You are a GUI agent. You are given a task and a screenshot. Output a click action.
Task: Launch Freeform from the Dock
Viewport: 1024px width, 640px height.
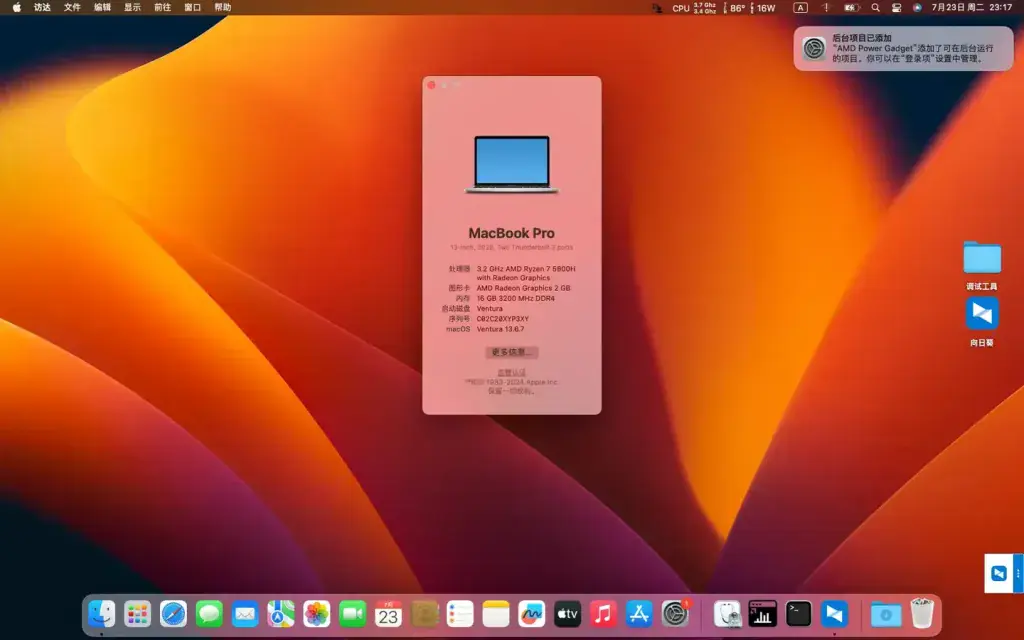tap(532, 614)
